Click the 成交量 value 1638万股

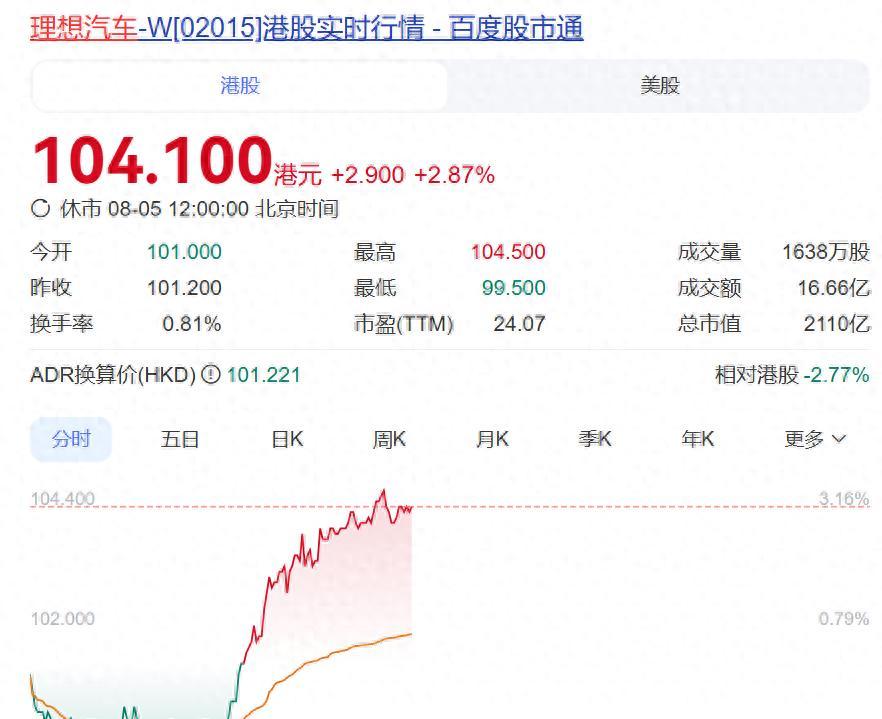pos(826,251)
